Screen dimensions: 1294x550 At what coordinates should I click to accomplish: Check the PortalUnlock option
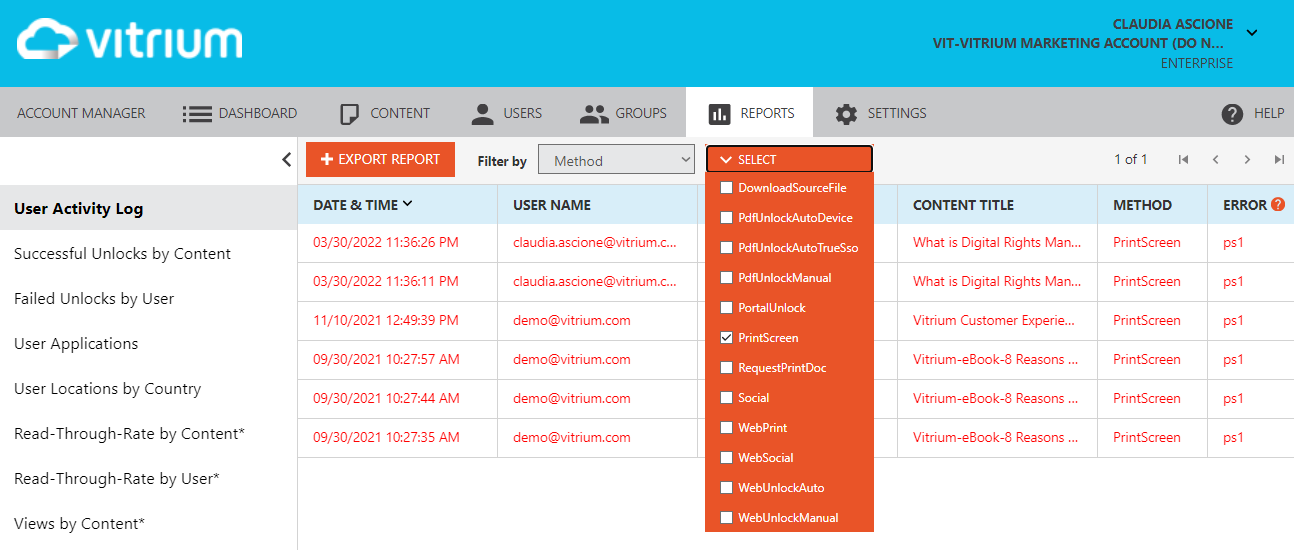coord(727,308)
